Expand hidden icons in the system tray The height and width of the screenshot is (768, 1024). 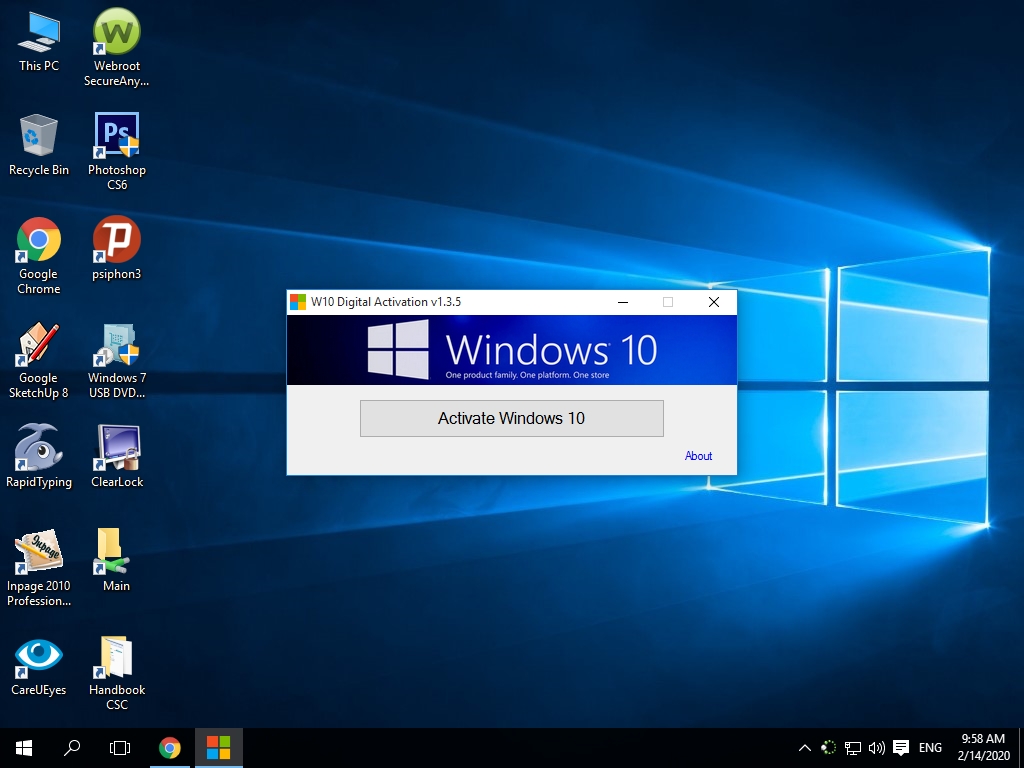click(804, 747)
